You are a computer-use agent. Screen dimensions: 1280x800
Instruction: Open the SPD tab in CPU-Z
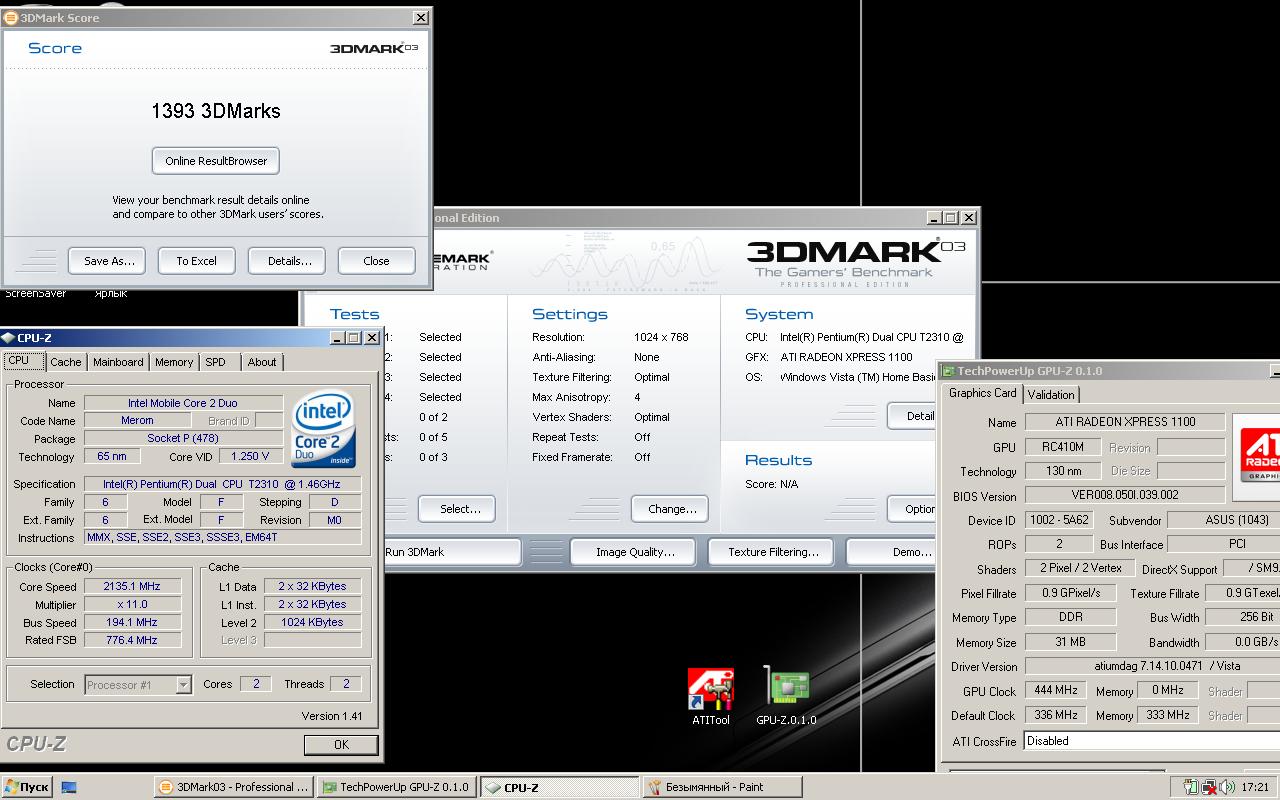(x=216, y=362)
